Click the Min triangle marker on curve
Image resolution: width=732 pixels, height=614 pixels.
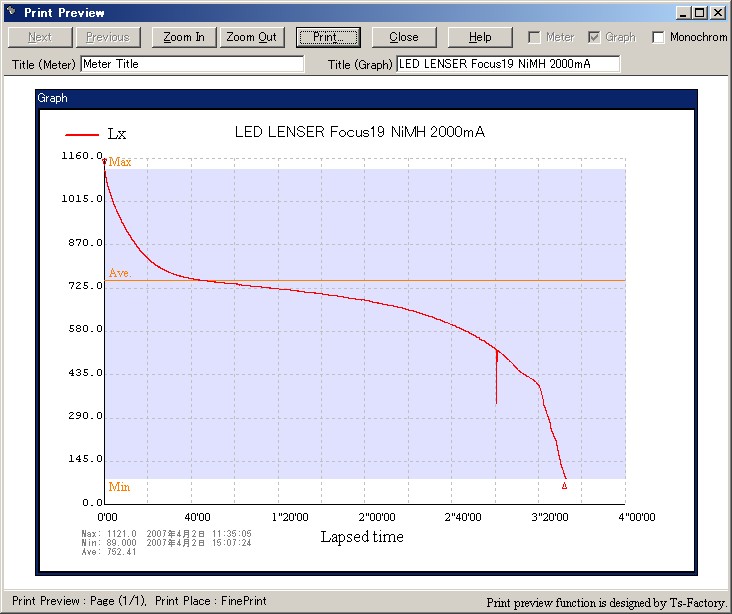(x=564, y=486)
